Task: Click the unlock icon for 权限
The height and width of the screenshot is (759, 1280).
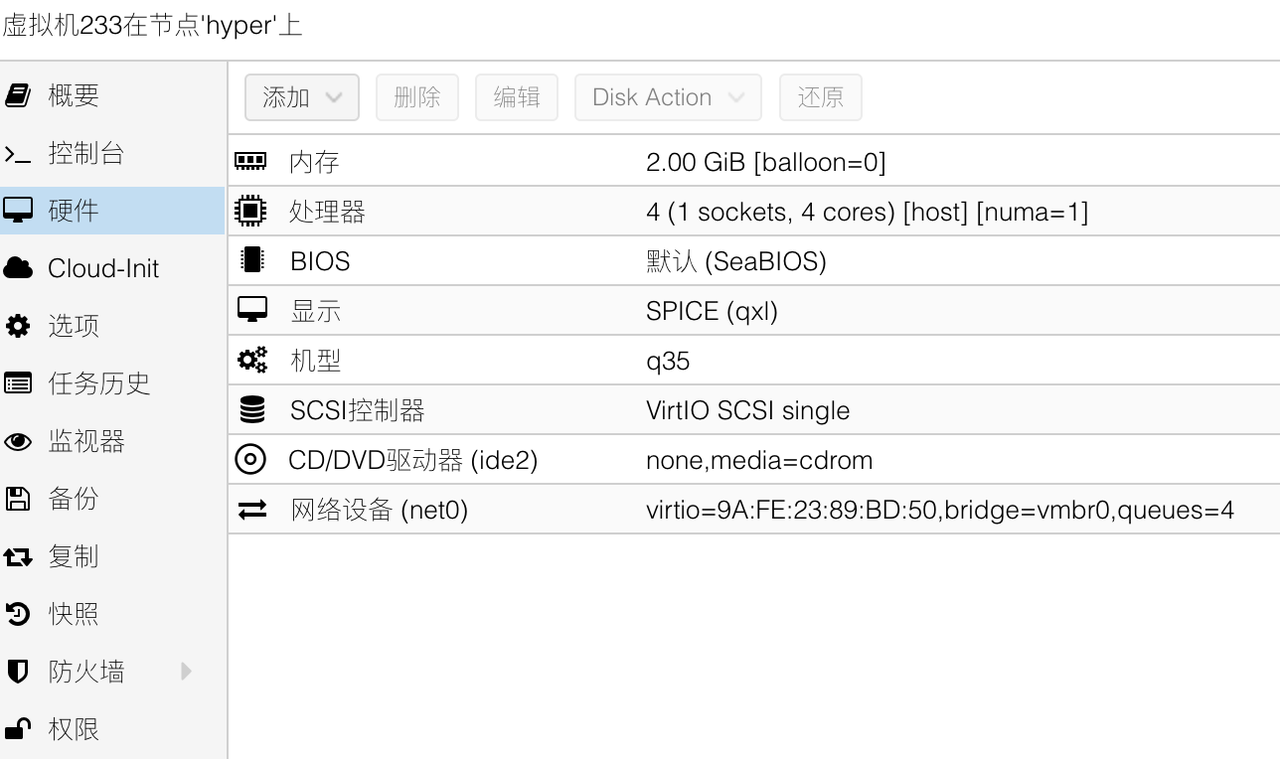Action: pos(18,729)
